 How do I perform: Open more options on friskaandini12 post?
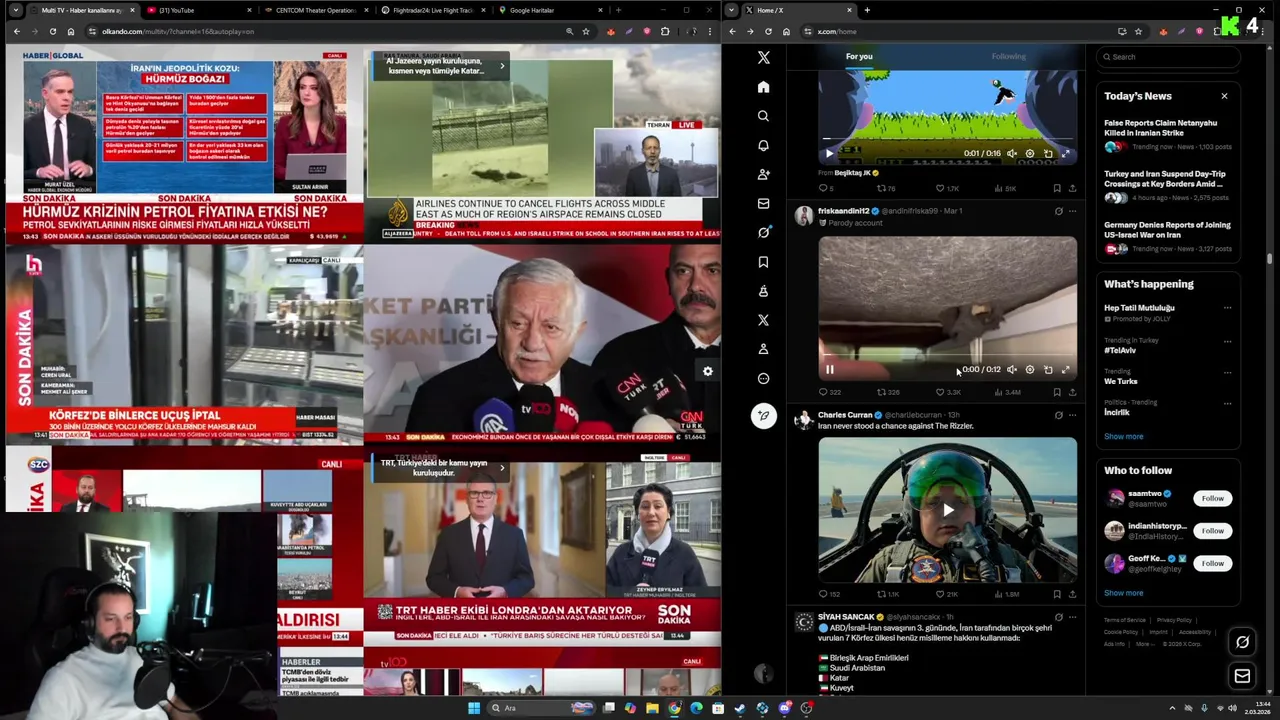pos(1072,211)
